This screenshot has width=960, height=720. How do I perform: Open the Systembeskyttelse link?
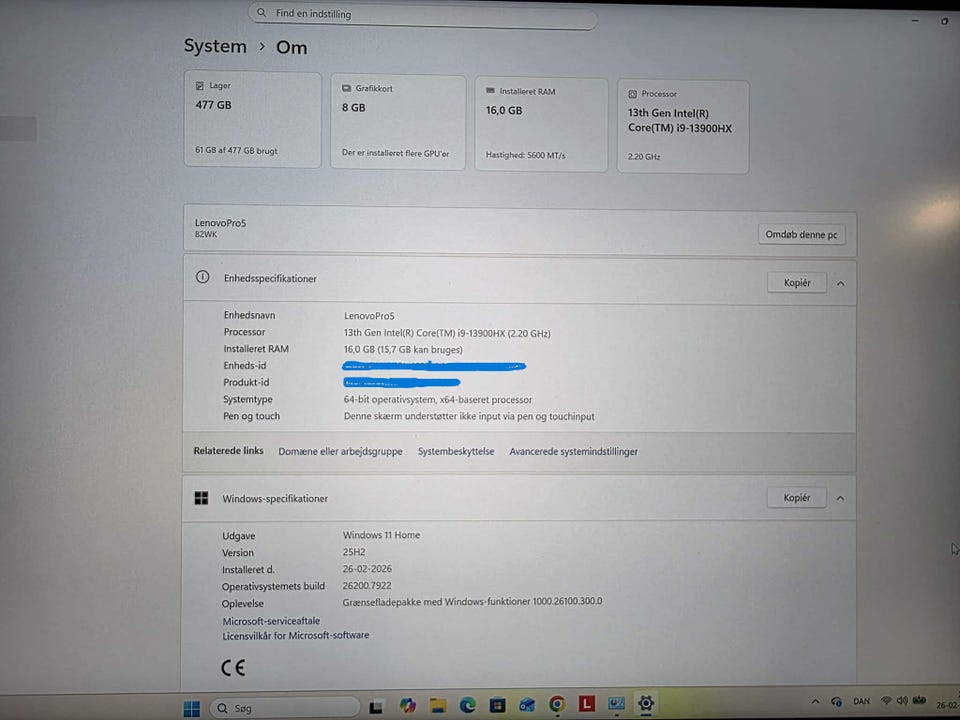(x=456, y=451)
